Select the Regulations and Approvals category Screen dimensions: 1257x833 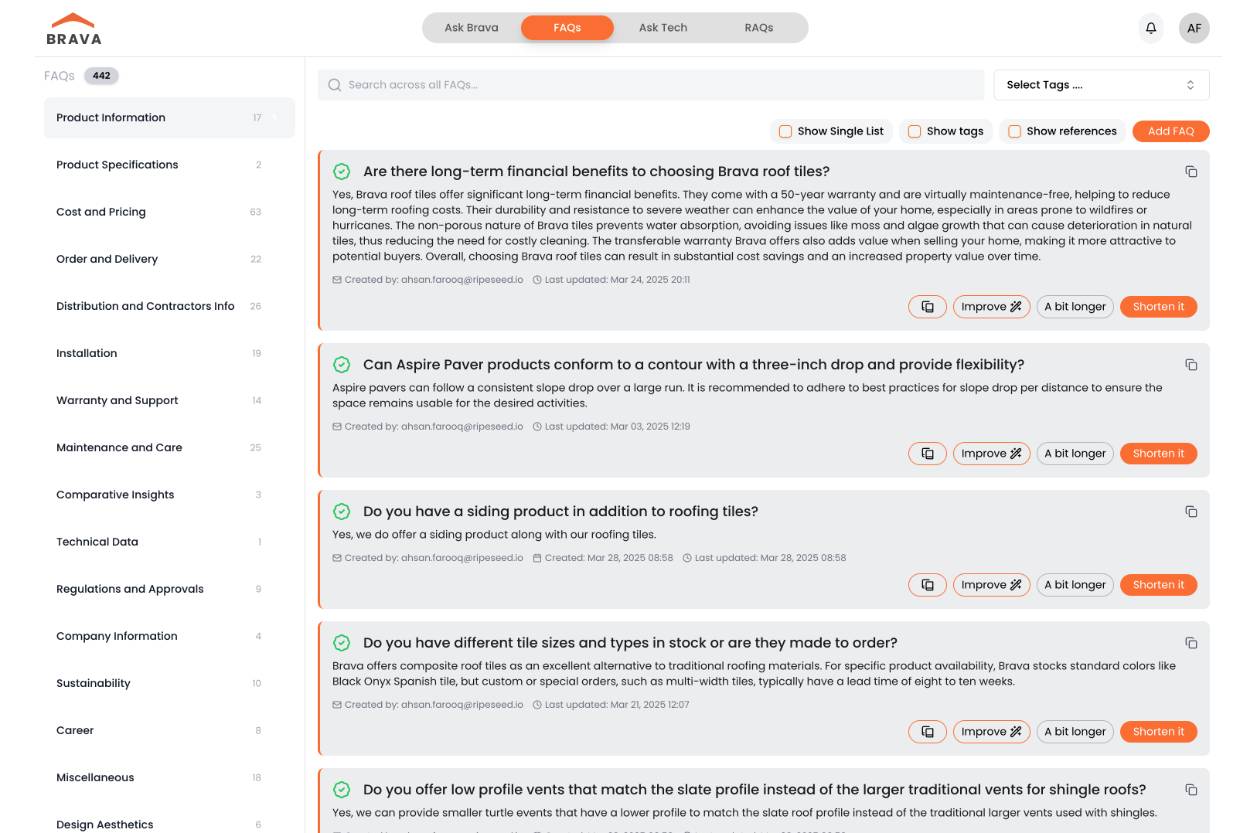click(169, 588)
